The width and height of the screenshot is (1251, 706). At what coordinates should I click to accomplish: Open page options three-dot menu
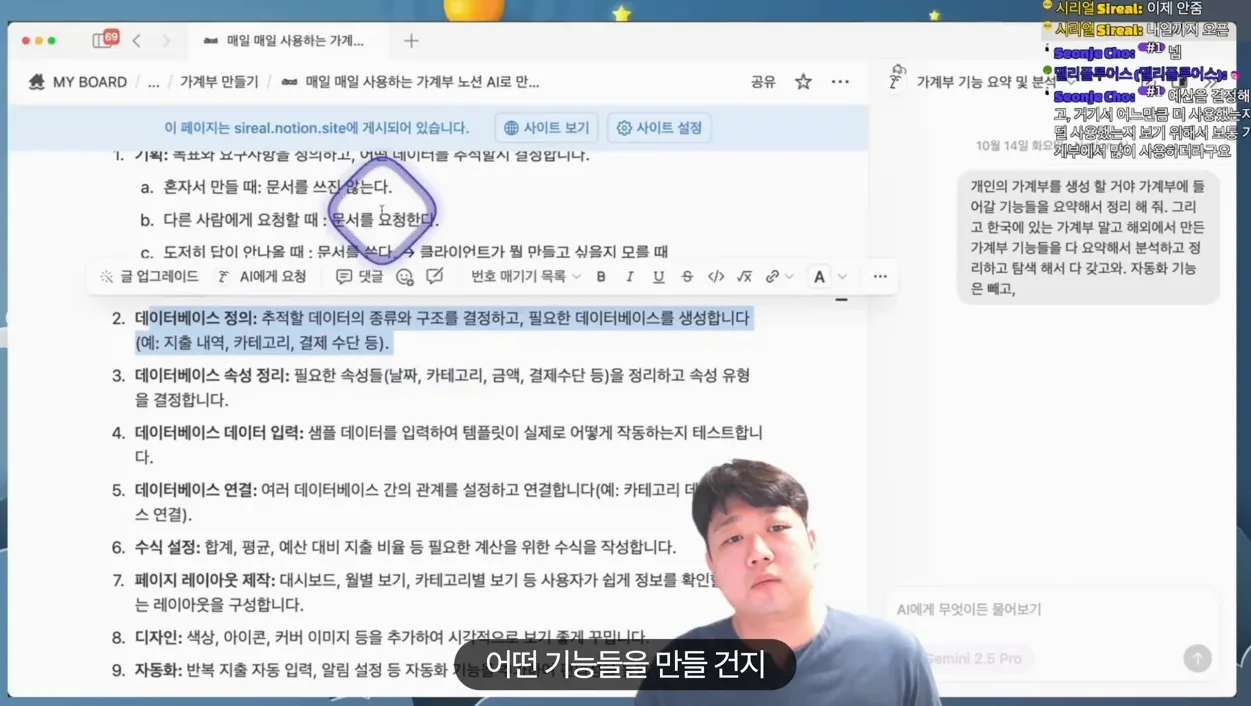[x=840, y=82]
